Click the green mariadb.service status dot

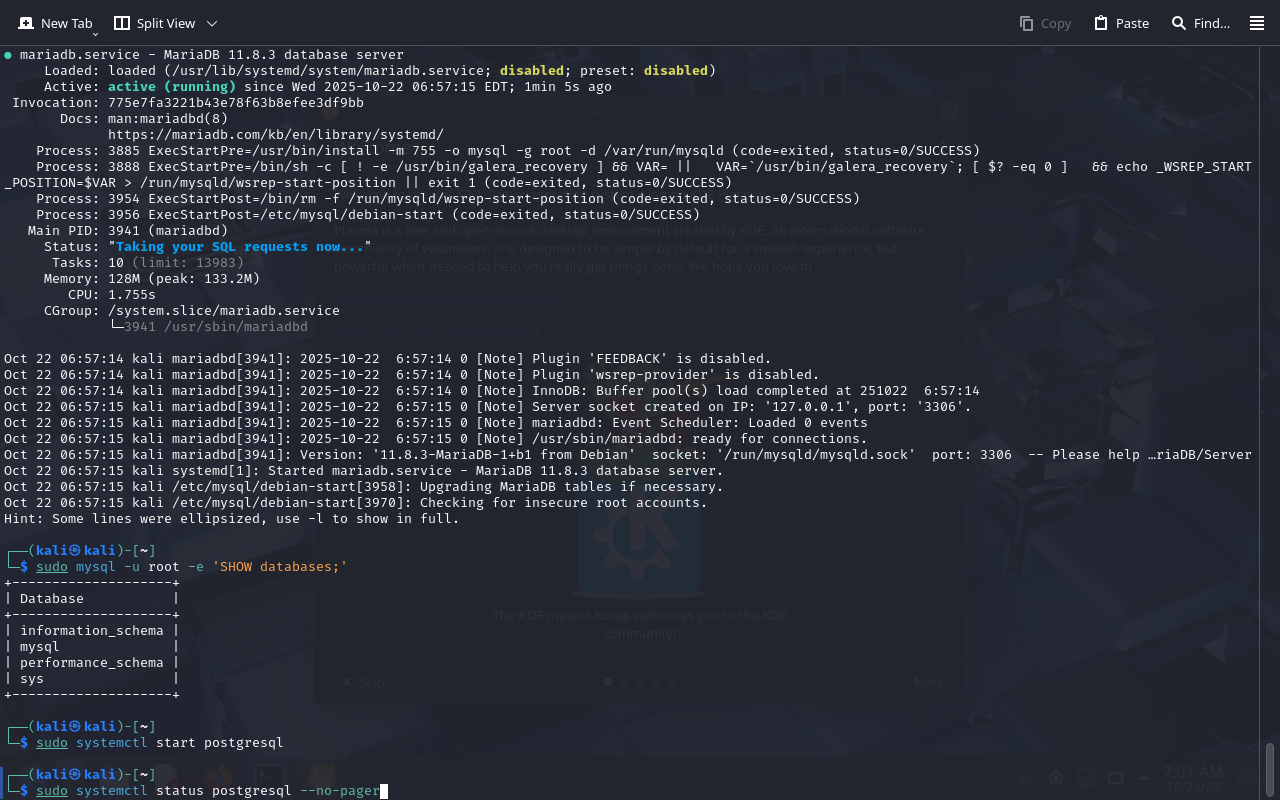8,55
